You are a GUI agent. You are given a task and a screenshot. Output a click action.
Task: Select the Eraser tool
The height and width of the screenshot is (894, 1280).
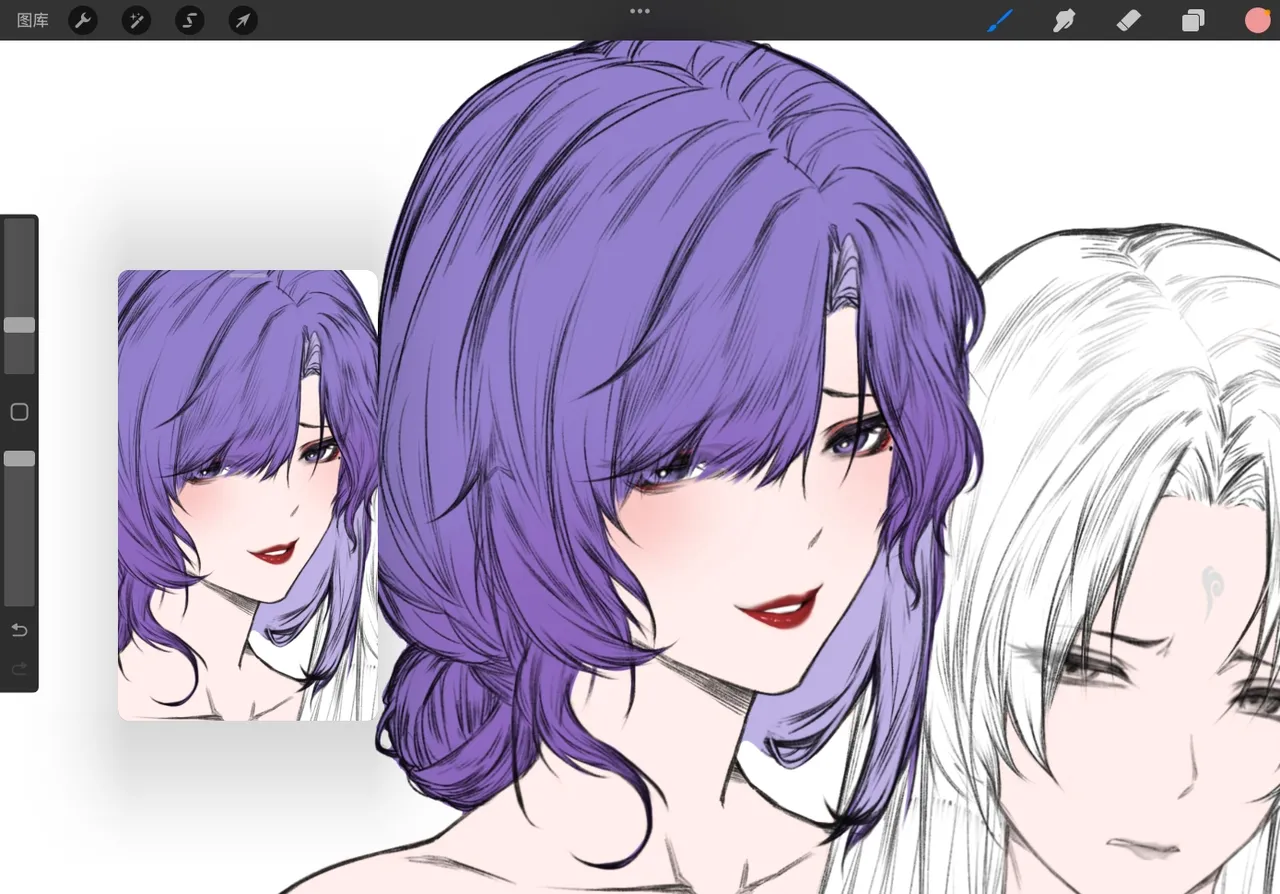click(1128, 20)
